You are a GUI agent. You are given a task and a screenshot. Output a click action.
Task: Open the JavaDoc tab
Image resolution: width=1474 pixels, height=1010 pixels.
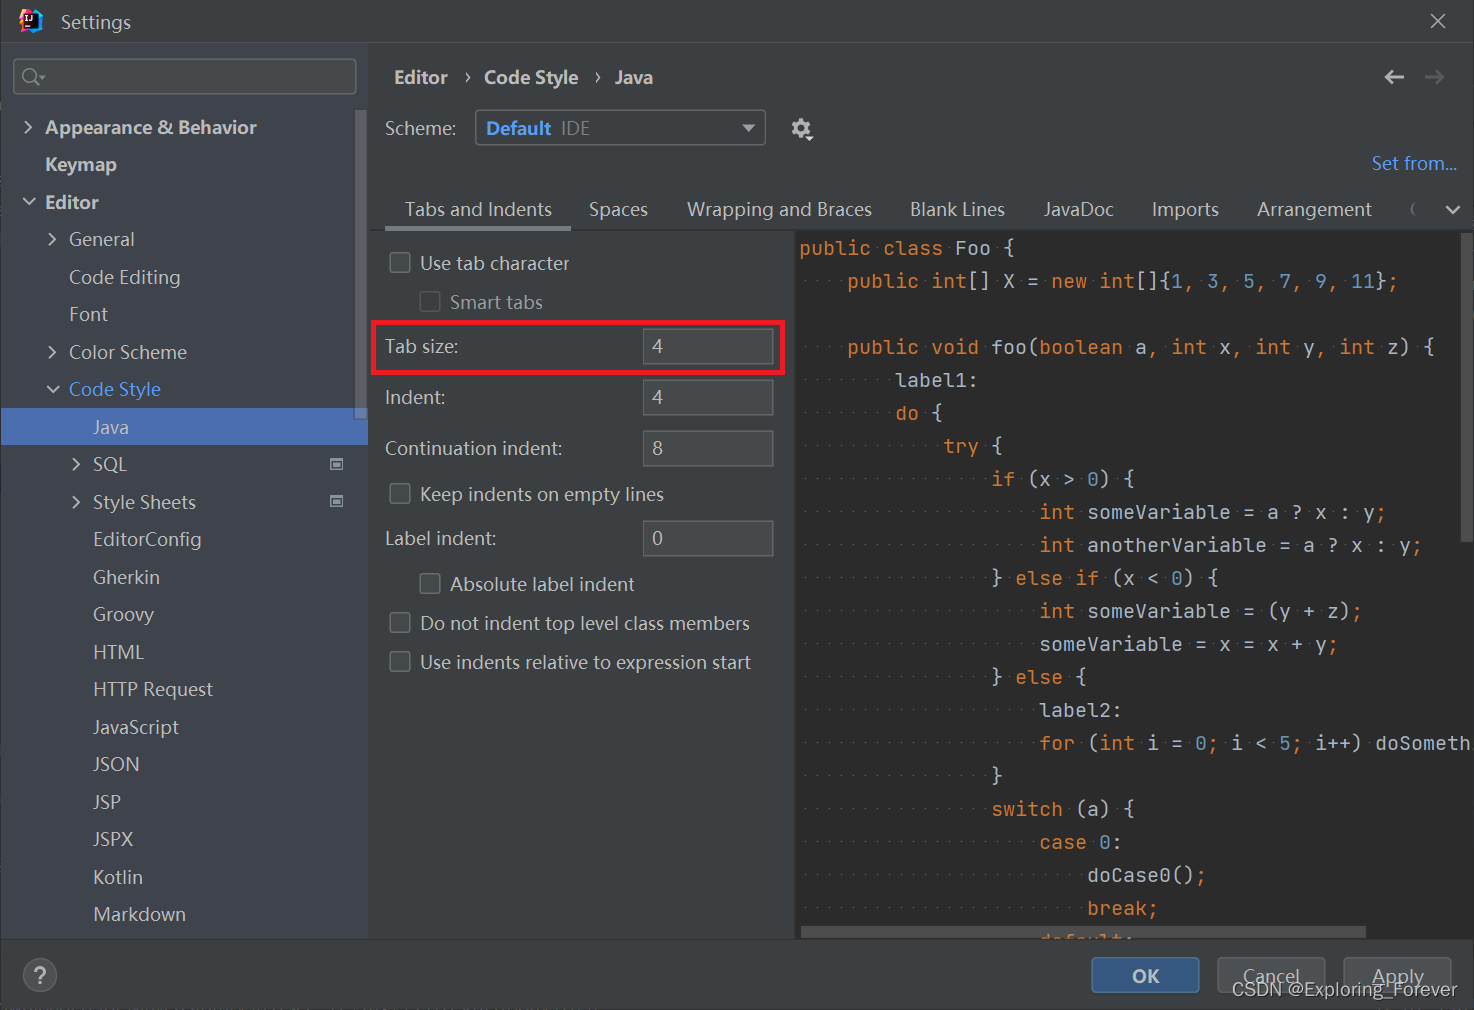click(1078, 209)
